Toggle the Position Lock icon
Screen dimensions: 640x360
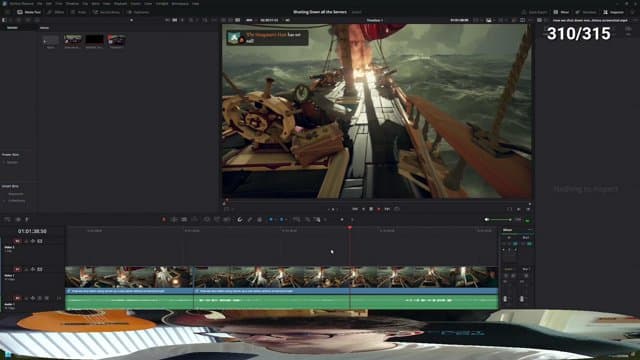[x=259, y=220]
